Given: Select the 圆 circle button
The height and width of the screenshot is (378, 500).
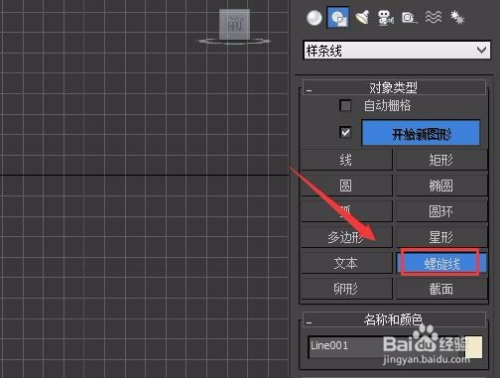Looking at the screenshot, I should [346, 185].
